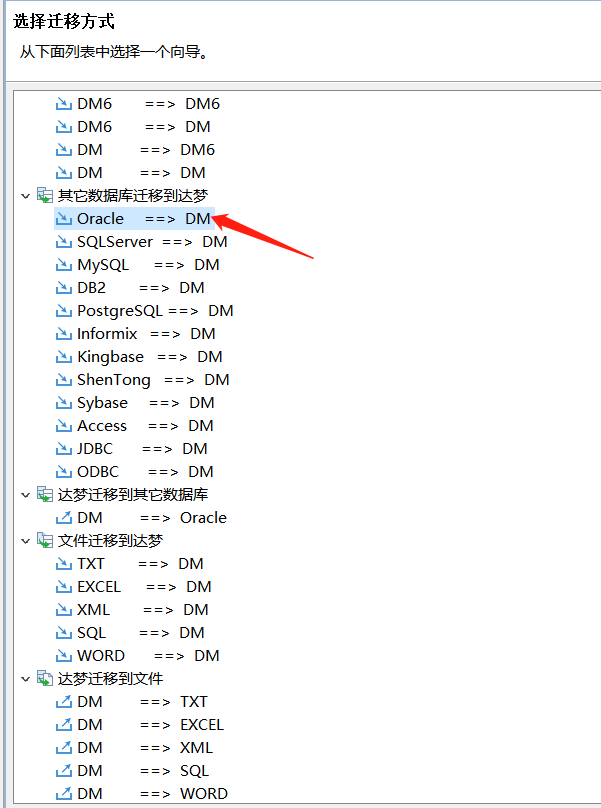Click the icon beside DM ==> DM6
Viewport: 601px width, 808px height.
63,150
